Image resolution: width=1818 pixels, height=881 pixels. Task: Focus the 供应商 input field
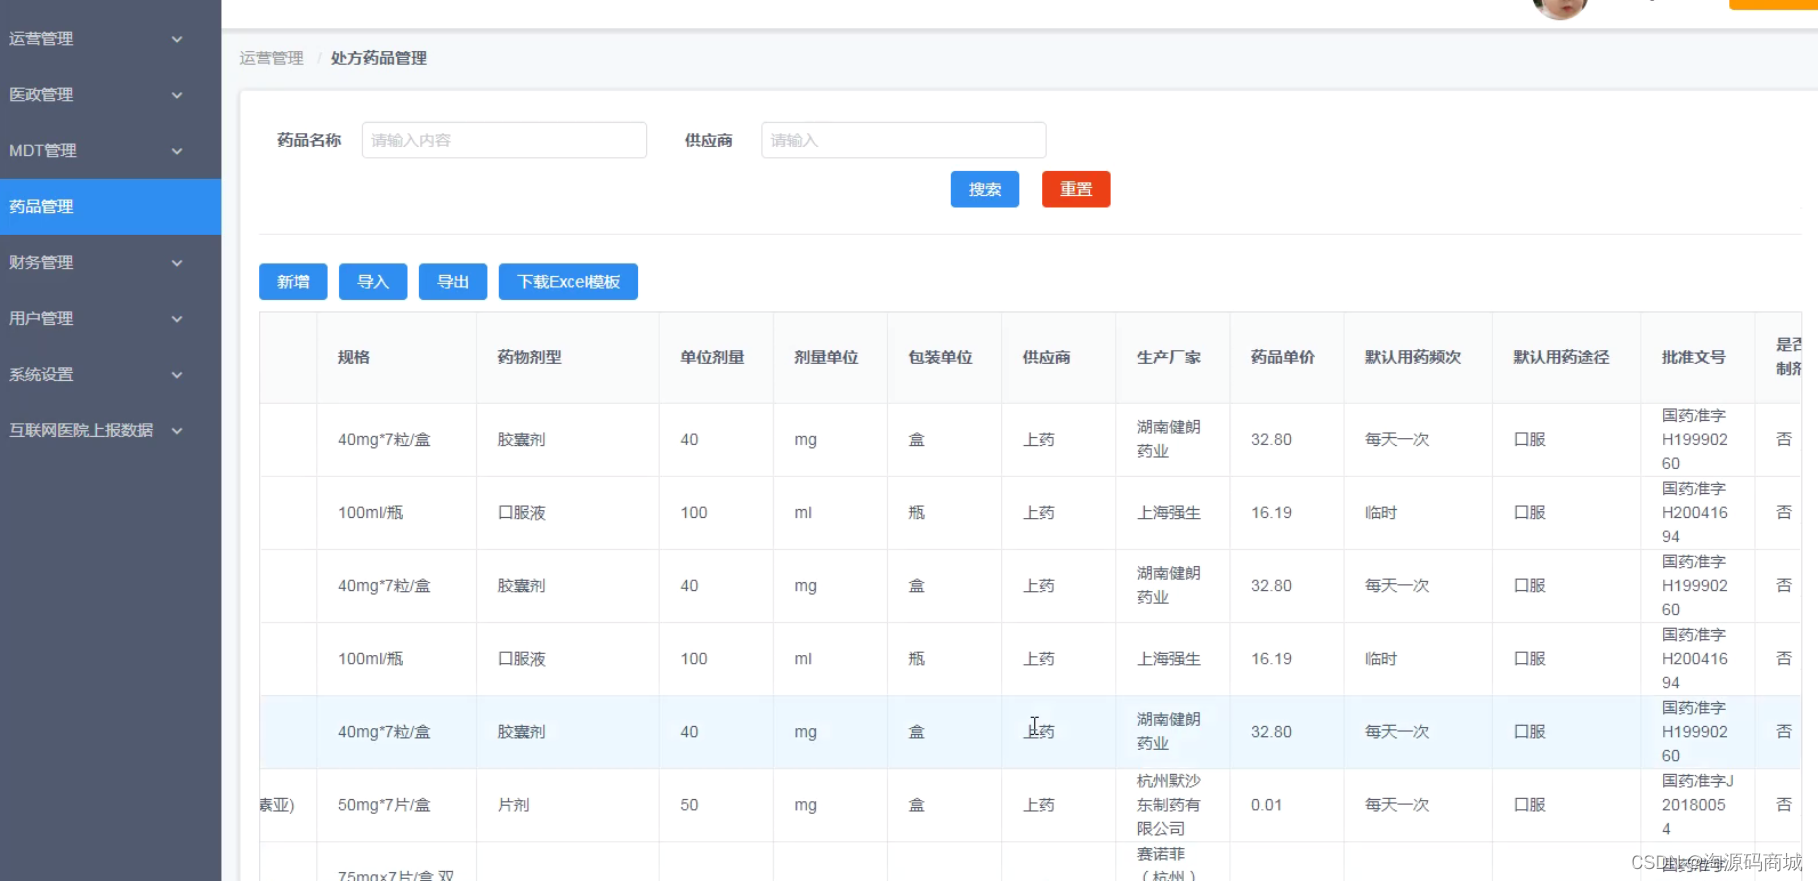[x=903, y=140]
